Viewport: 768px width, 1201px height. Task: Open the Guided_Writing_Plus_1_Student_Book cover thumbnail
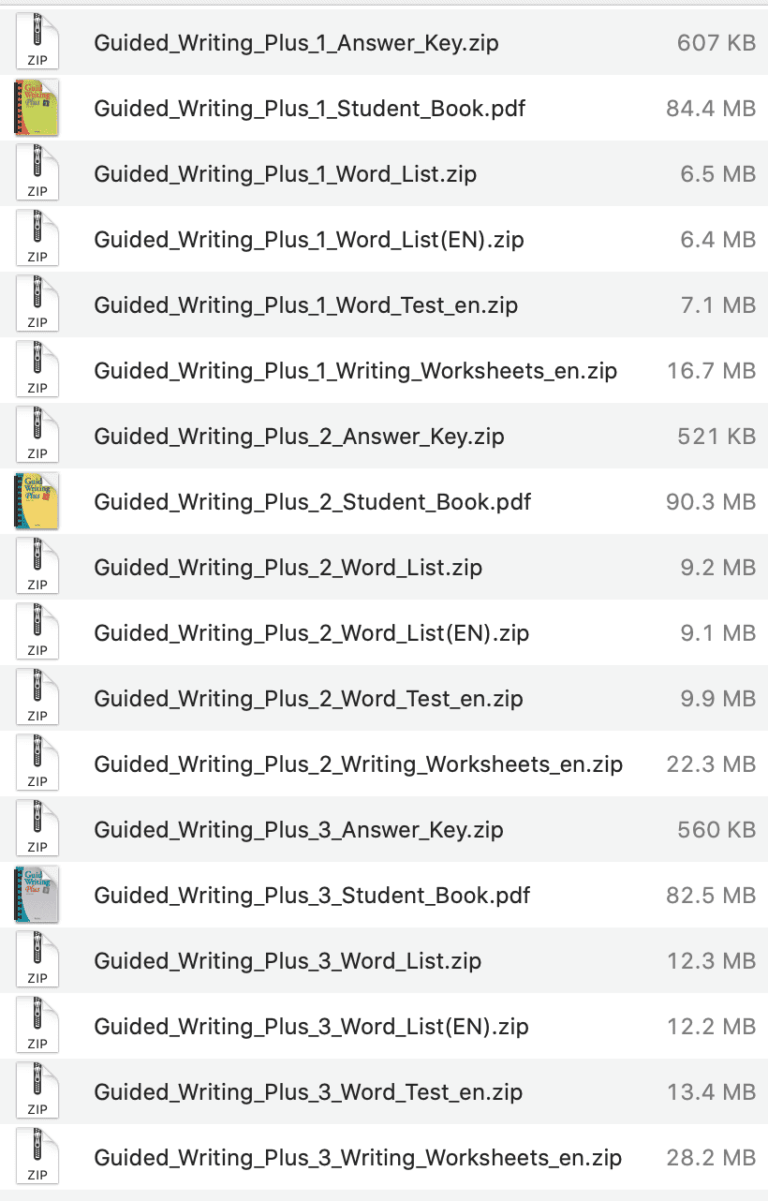[36, 107]
